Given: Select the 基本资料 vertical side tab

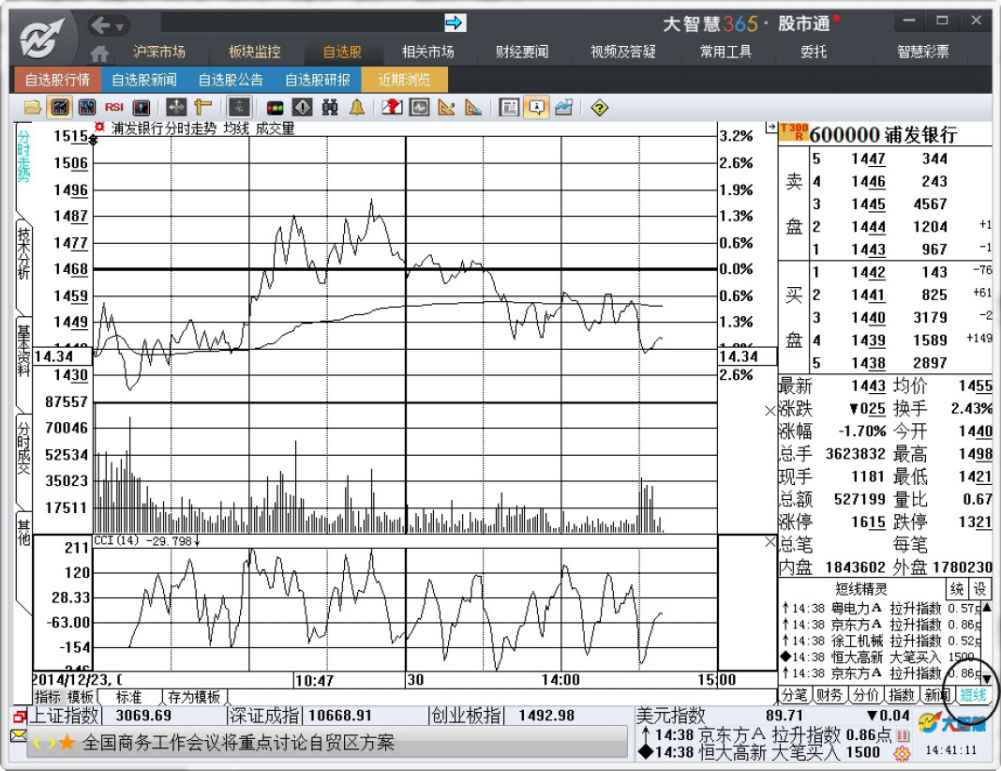Looking at the screenshot, I should point(23,351).
